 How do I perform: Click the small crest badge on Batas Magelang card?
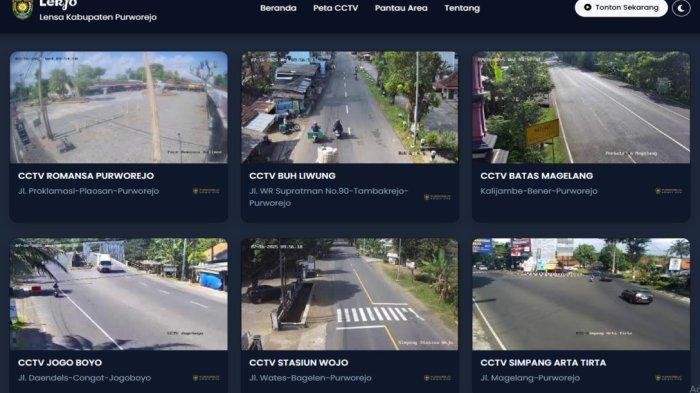pos(668,191)
